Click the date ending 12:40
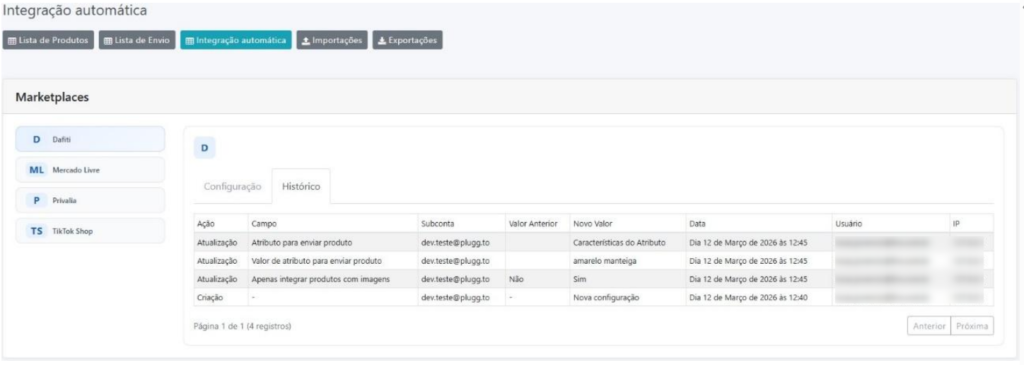The width and height of the screenshot is (1024, 365). [x=749, y=297]
